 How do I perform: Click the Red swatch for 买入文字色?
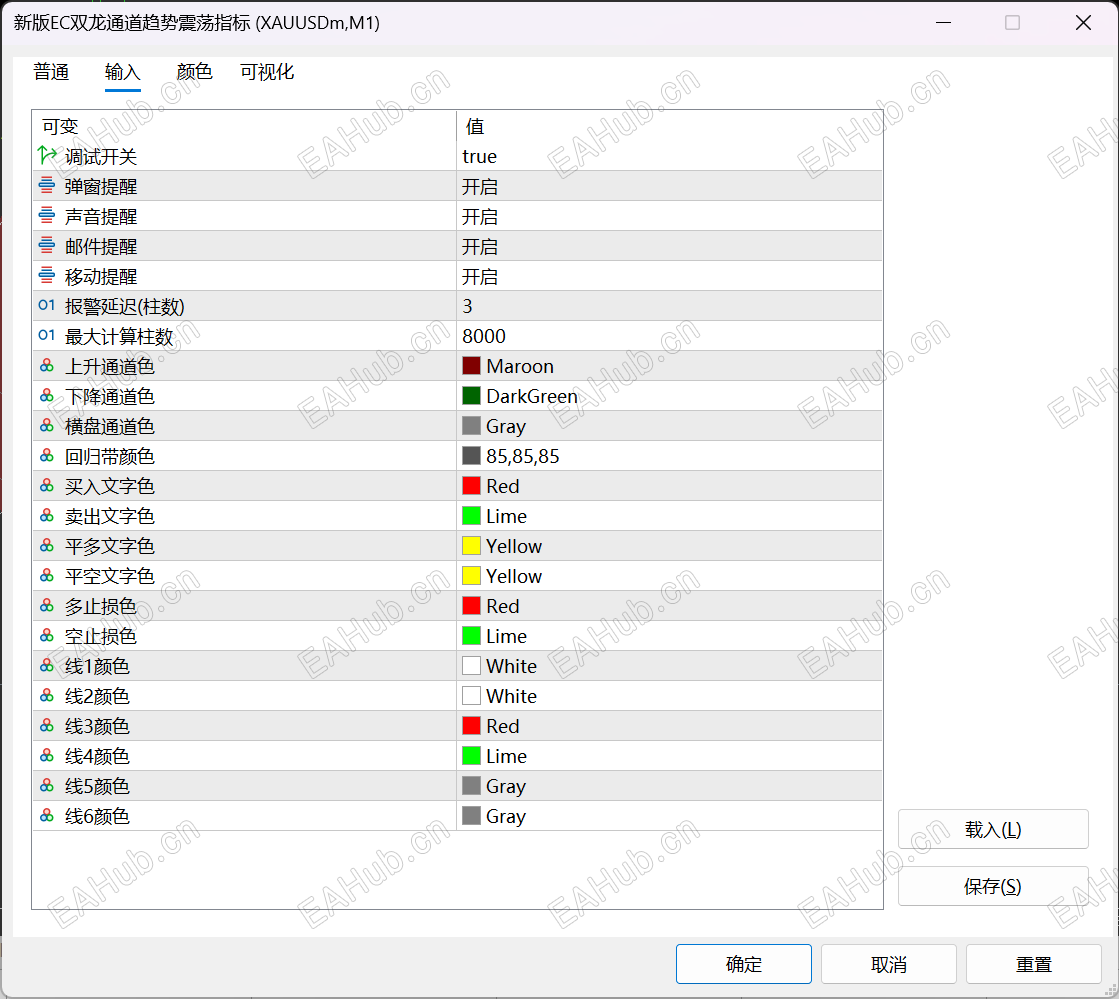pos(471,485)
